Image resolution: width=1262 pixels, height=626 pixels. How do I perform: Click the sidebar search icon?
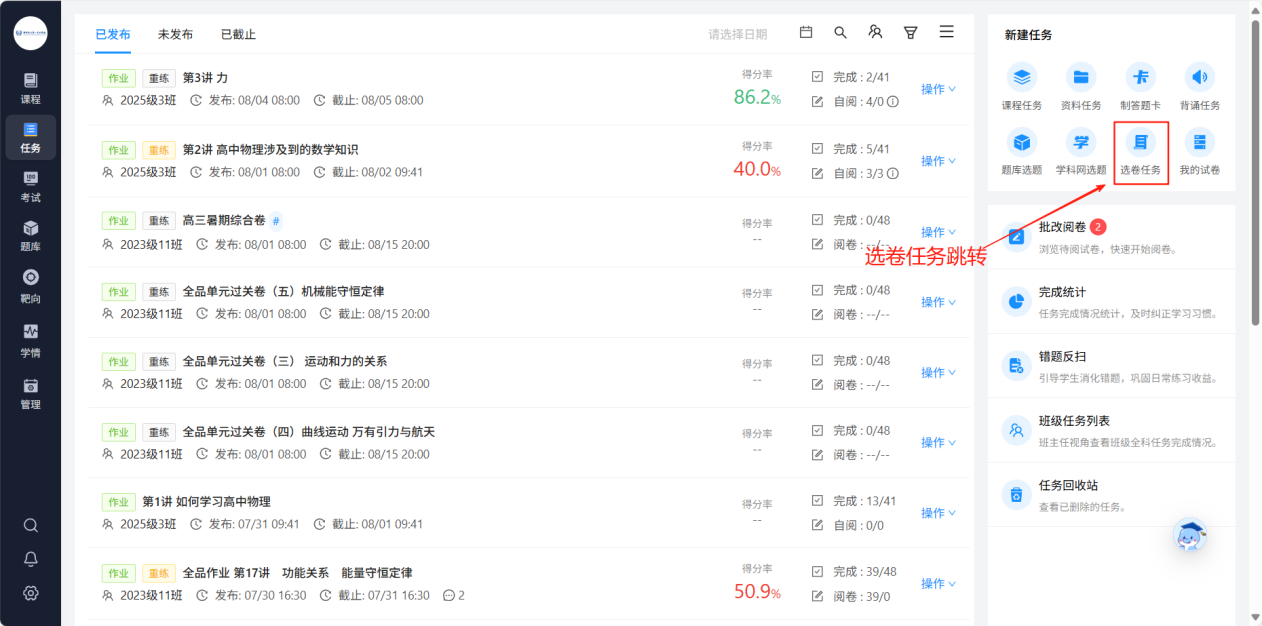click(x=31, y=525)
